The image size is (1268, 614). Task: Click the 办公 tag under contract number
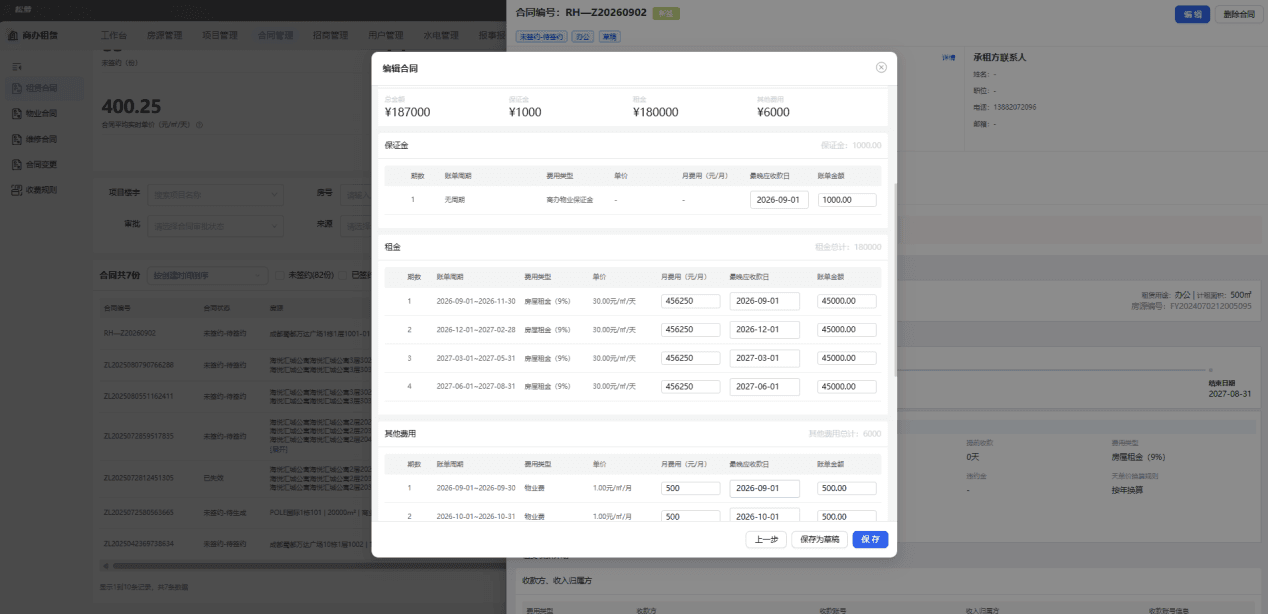[583, 36]
